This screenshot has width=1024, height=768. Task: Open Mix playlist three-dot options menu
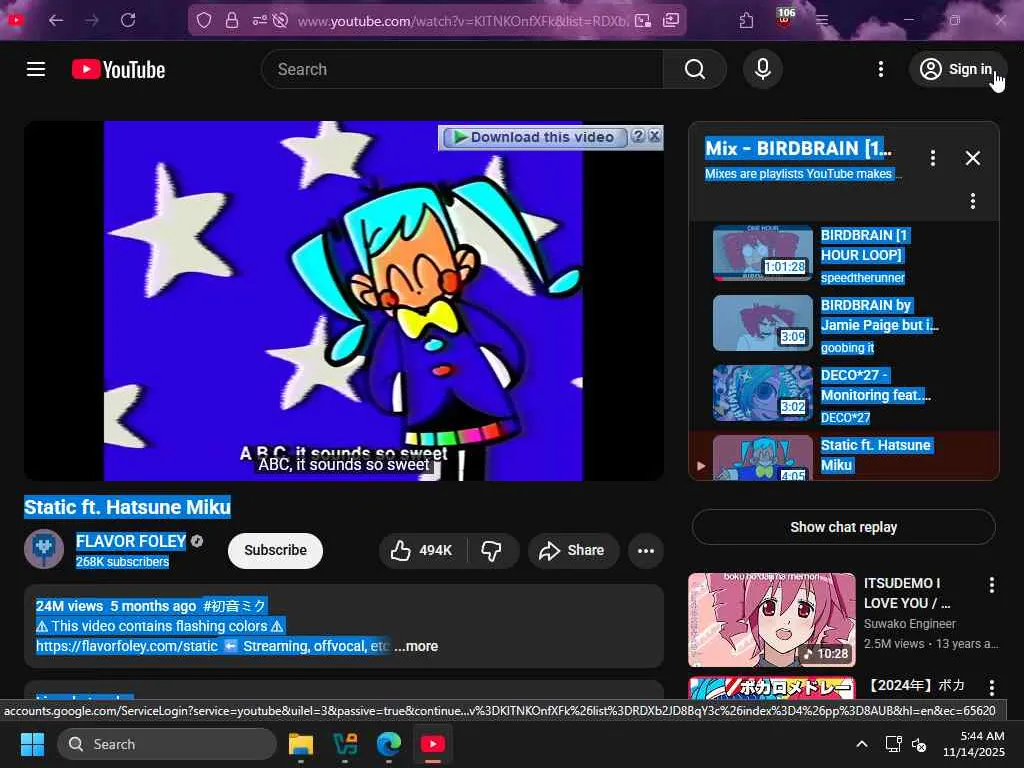click(933, 157)
